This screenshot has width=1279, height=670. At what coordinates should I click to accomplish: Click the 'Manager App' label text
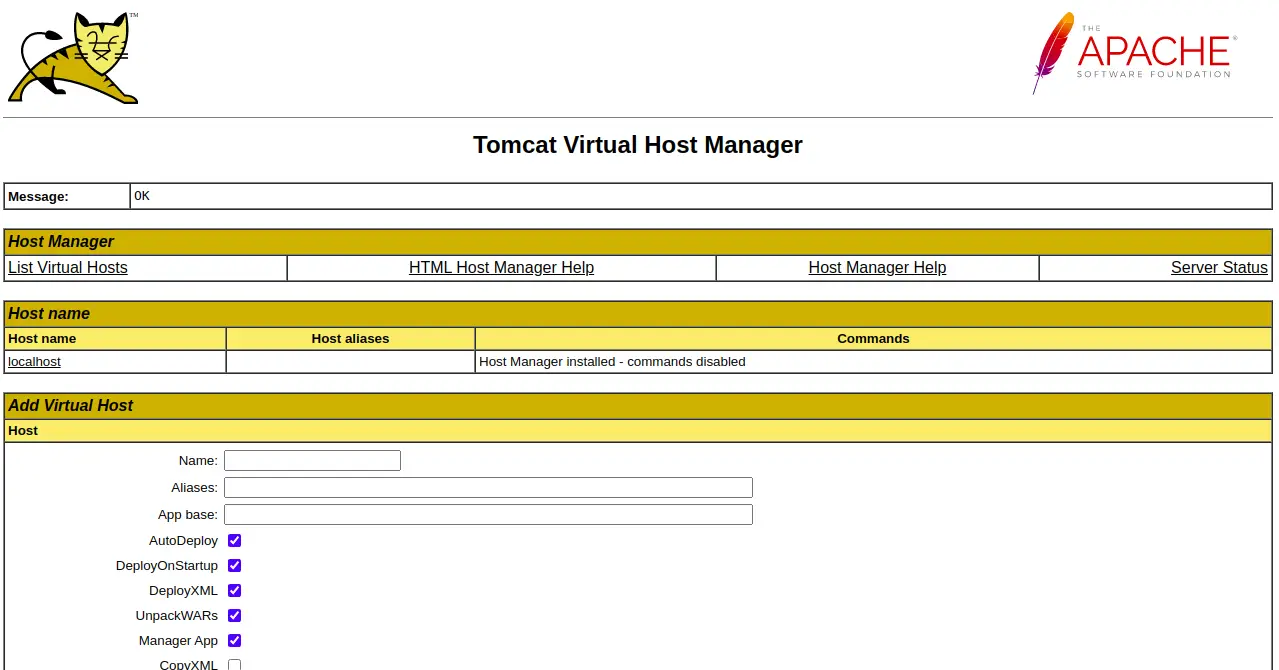coord(178,641)
